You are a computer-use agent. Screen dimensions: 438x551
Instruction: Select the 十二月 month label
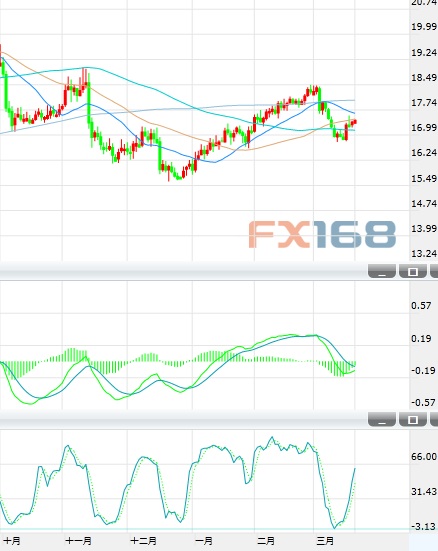pyautogui.click(x=143, y=540)
